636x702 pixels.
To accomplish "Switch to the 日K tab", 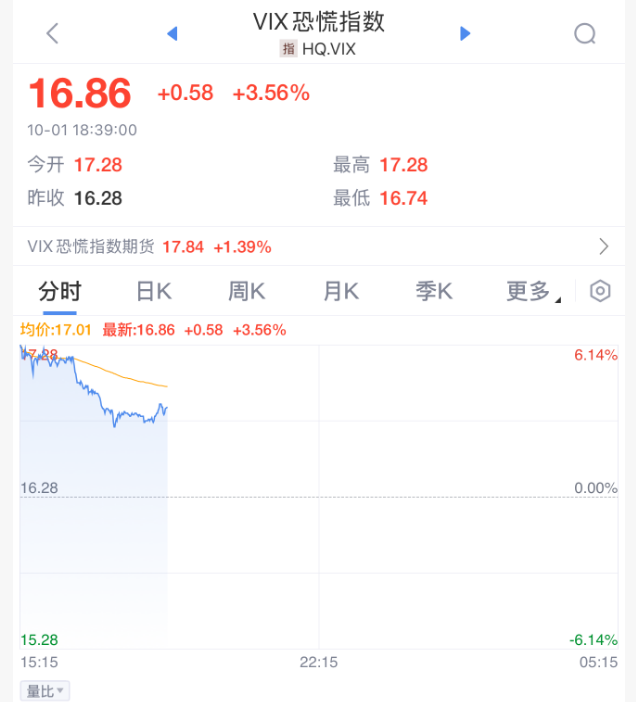I will point(154,291).
